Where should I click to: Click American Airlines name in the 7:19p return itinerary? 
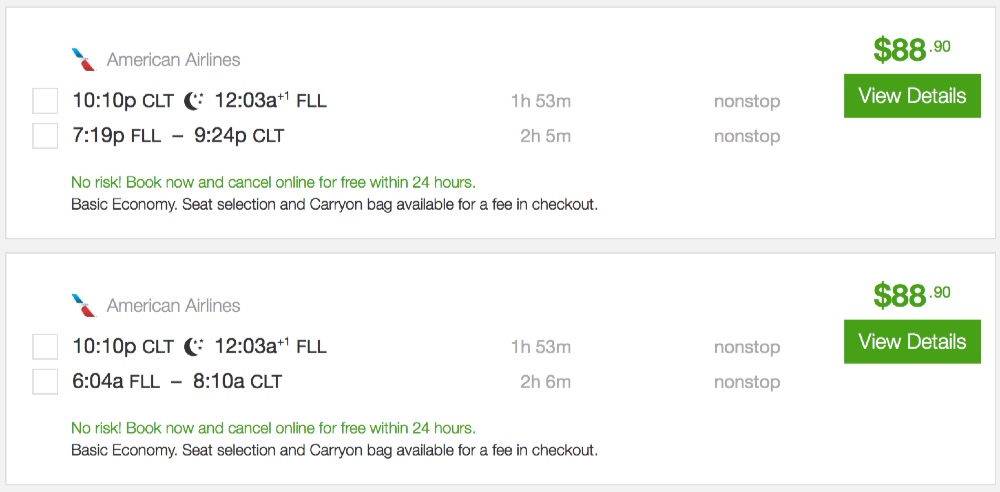tap(173, 60)
